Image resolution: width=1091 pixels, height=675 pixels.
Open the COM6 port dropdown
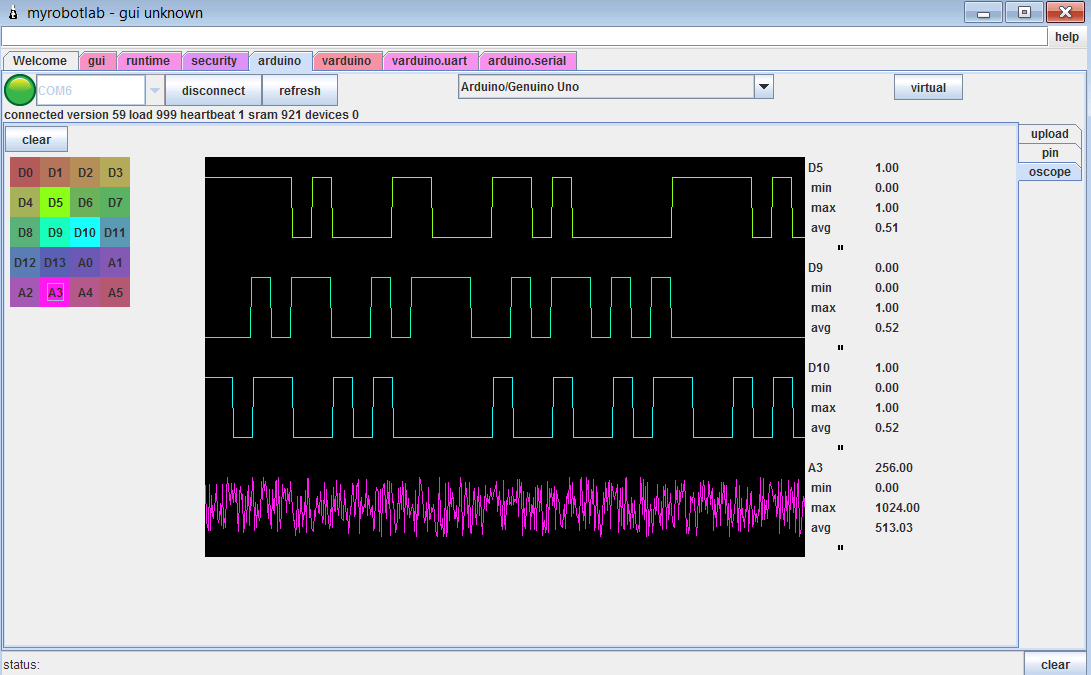(x=154, y=90)
